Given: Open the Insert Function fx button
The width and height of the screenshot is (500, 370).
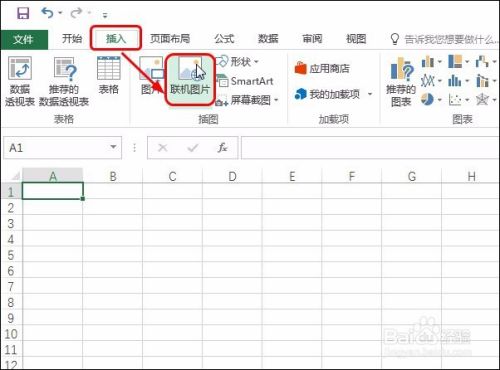Looking at the screenshot, I should pos(222,147).
